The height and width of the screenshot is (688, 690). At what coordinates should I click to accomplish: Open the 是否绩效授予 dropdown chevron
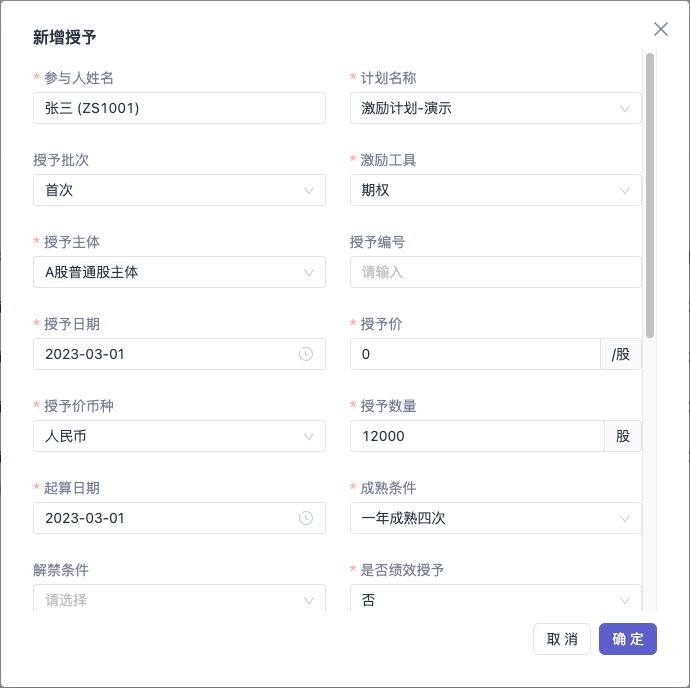[624, 600]
